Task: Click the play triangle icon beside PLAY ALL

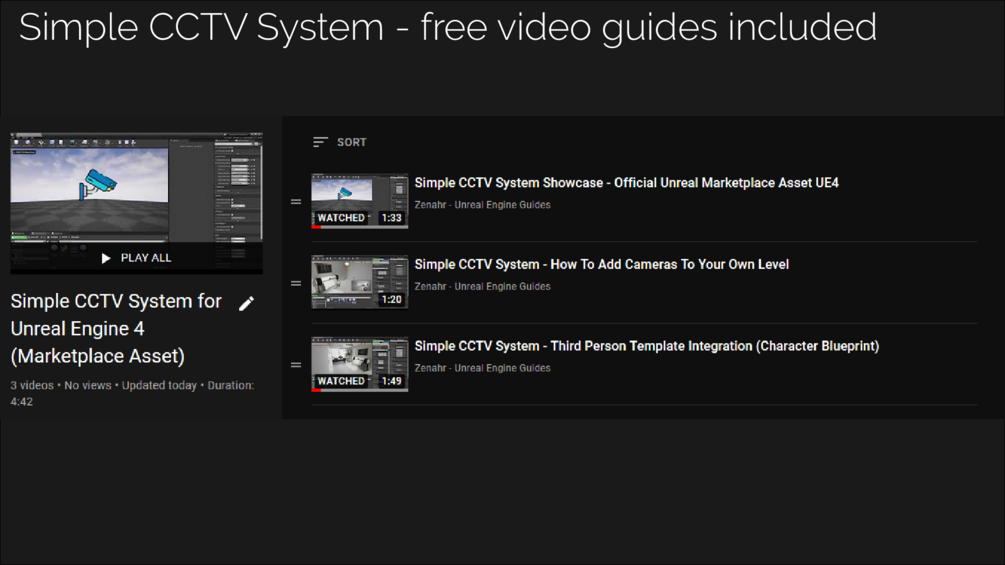Action: [x=106, y=258]
